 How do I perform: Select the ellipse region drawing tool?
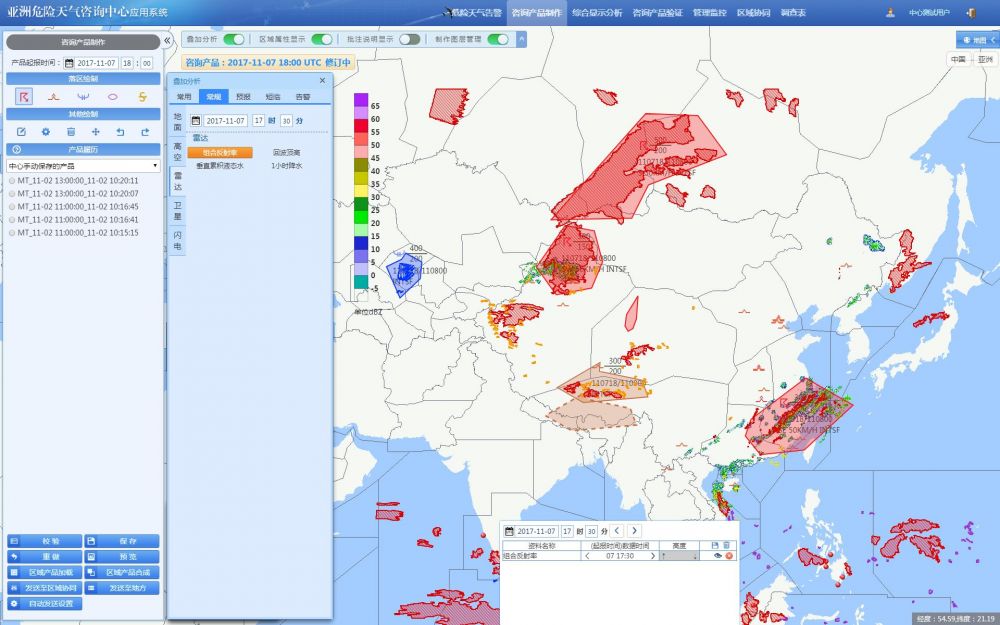pos(112,96)
